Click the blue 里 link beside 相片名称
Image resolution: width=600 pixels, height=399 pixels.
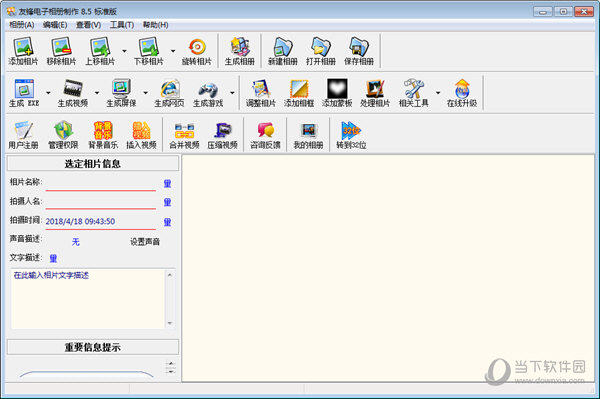tap(167, 184)
